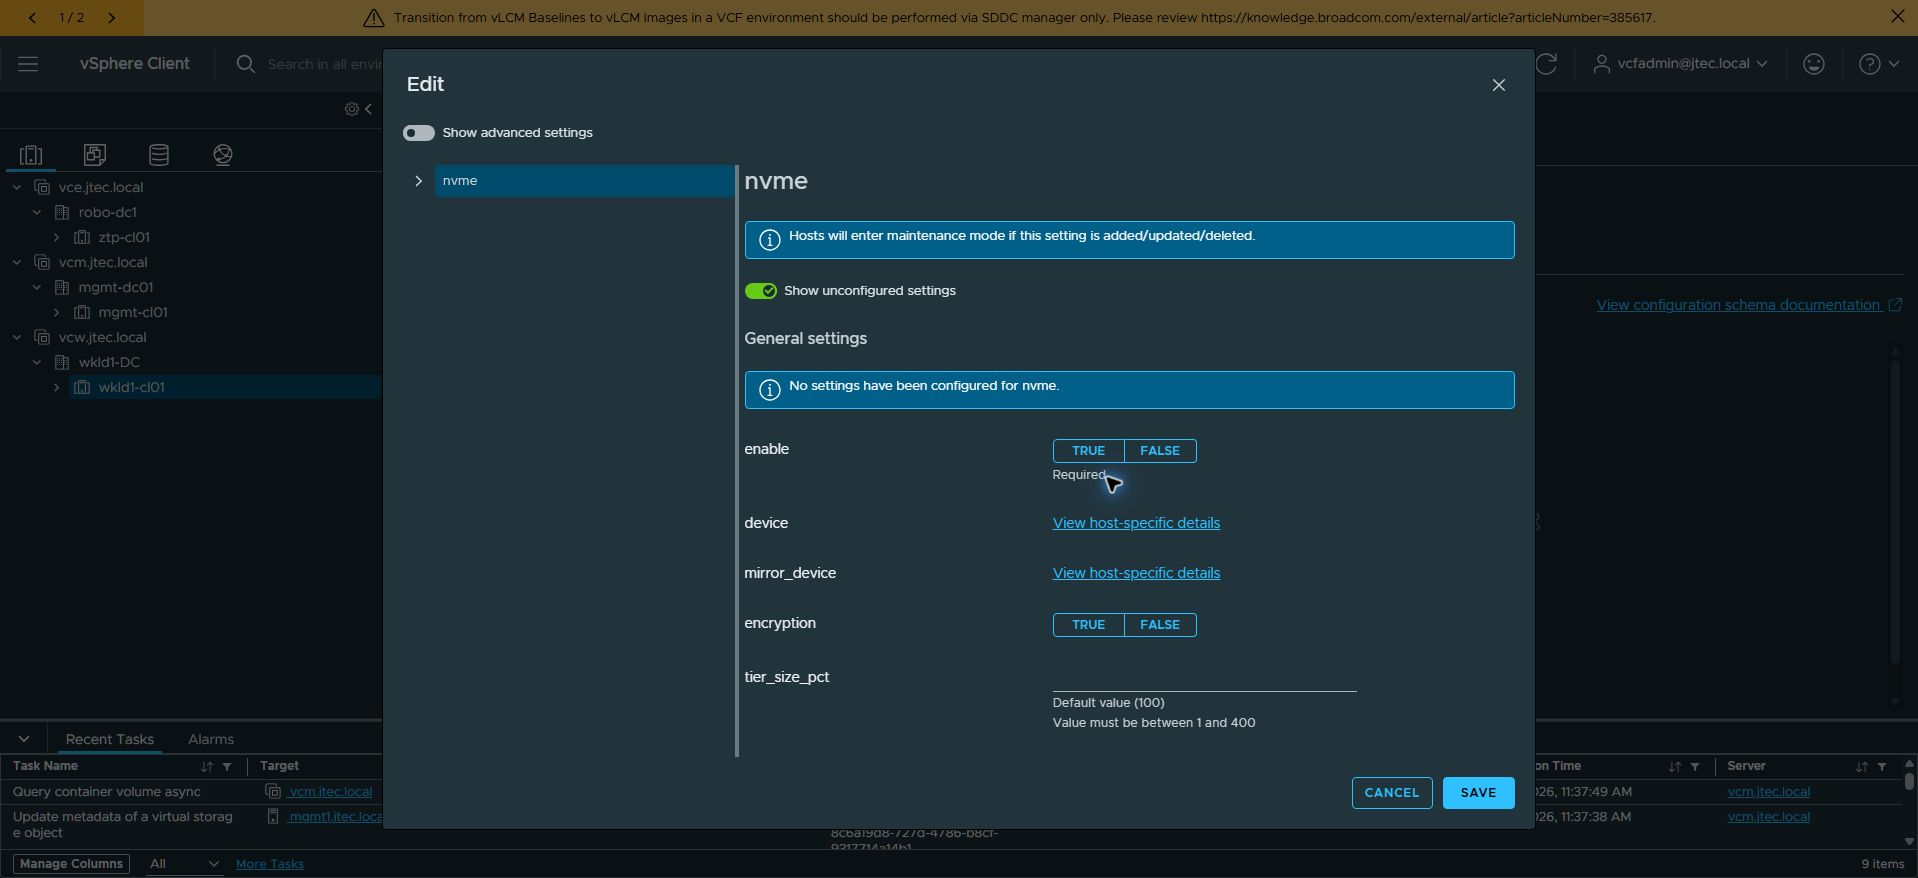Dismiss the yellow warning banner
This screenshot has height=878, width=1918.
point(1897,17)
